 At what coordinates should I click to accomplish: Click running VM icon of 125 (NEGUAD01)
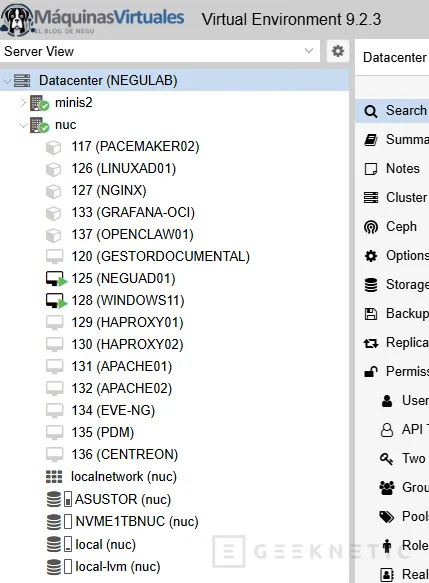pos(56,279)
